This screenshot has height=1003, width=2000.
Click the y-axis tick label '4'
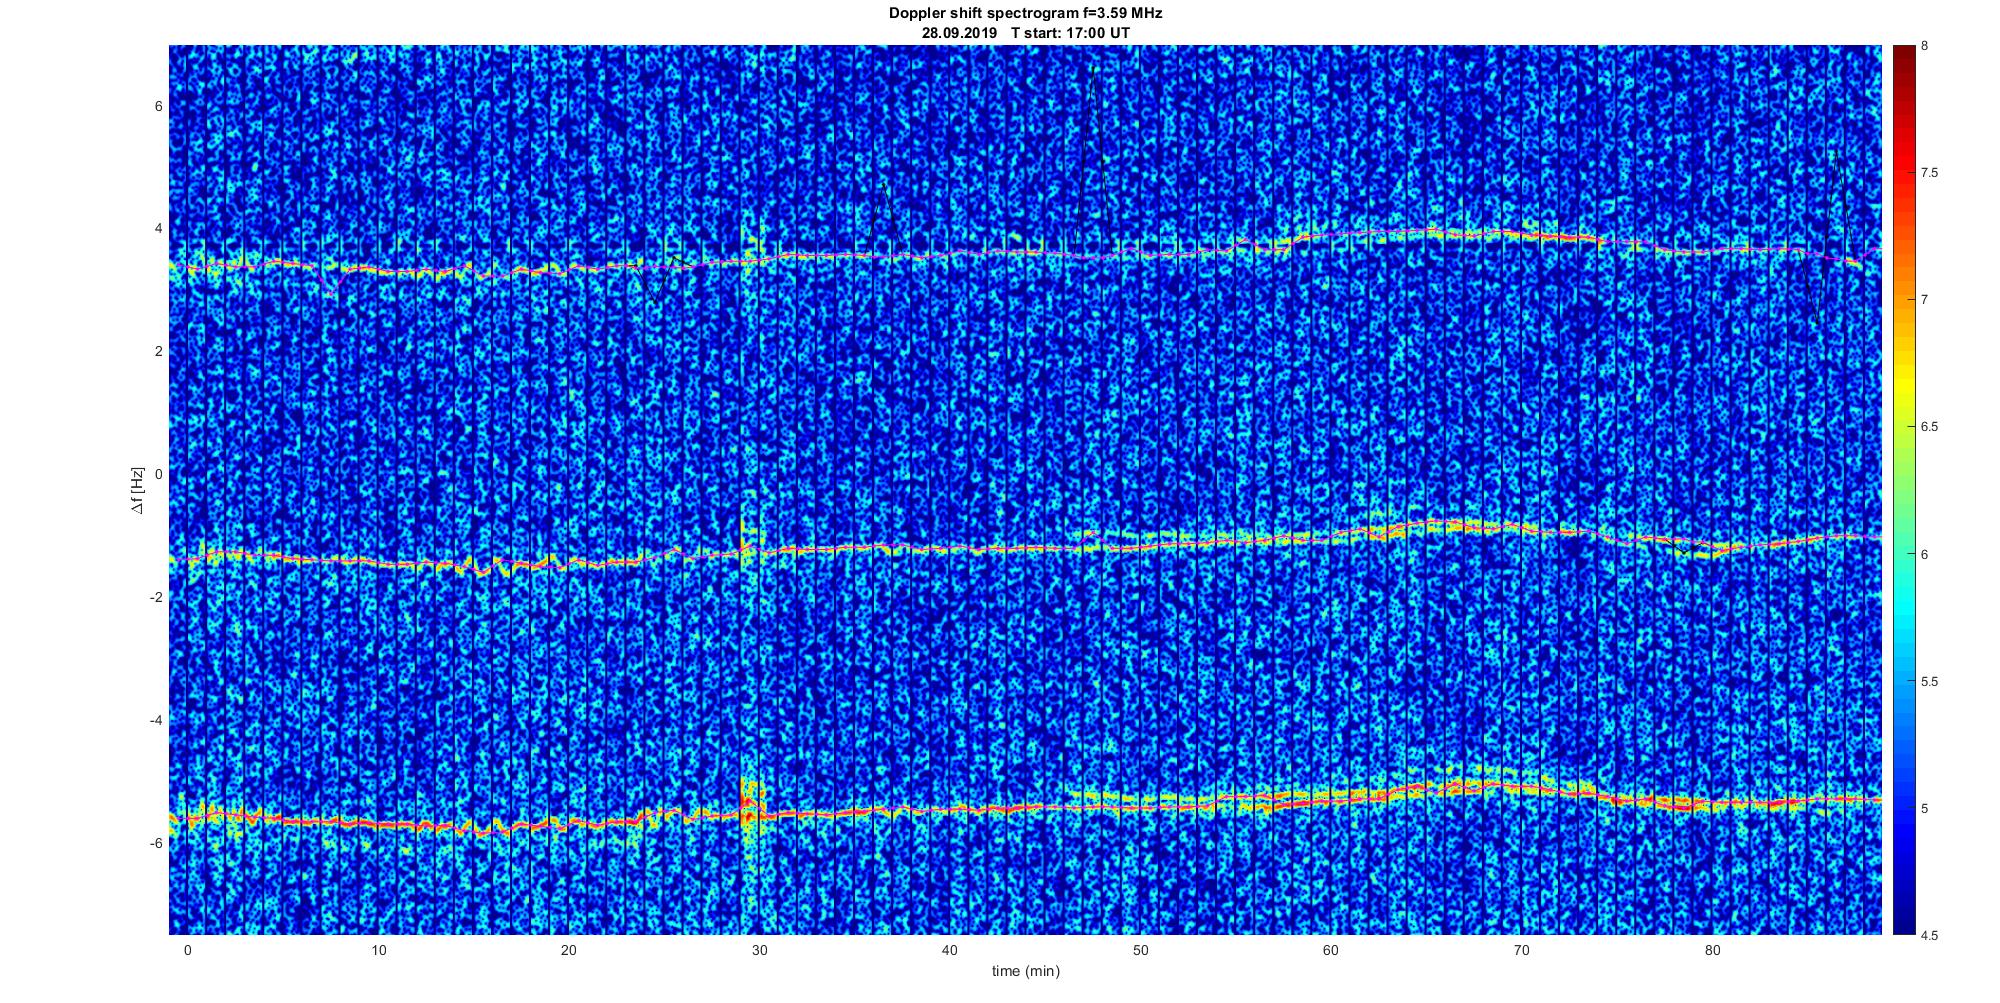[x=158, y=228]
